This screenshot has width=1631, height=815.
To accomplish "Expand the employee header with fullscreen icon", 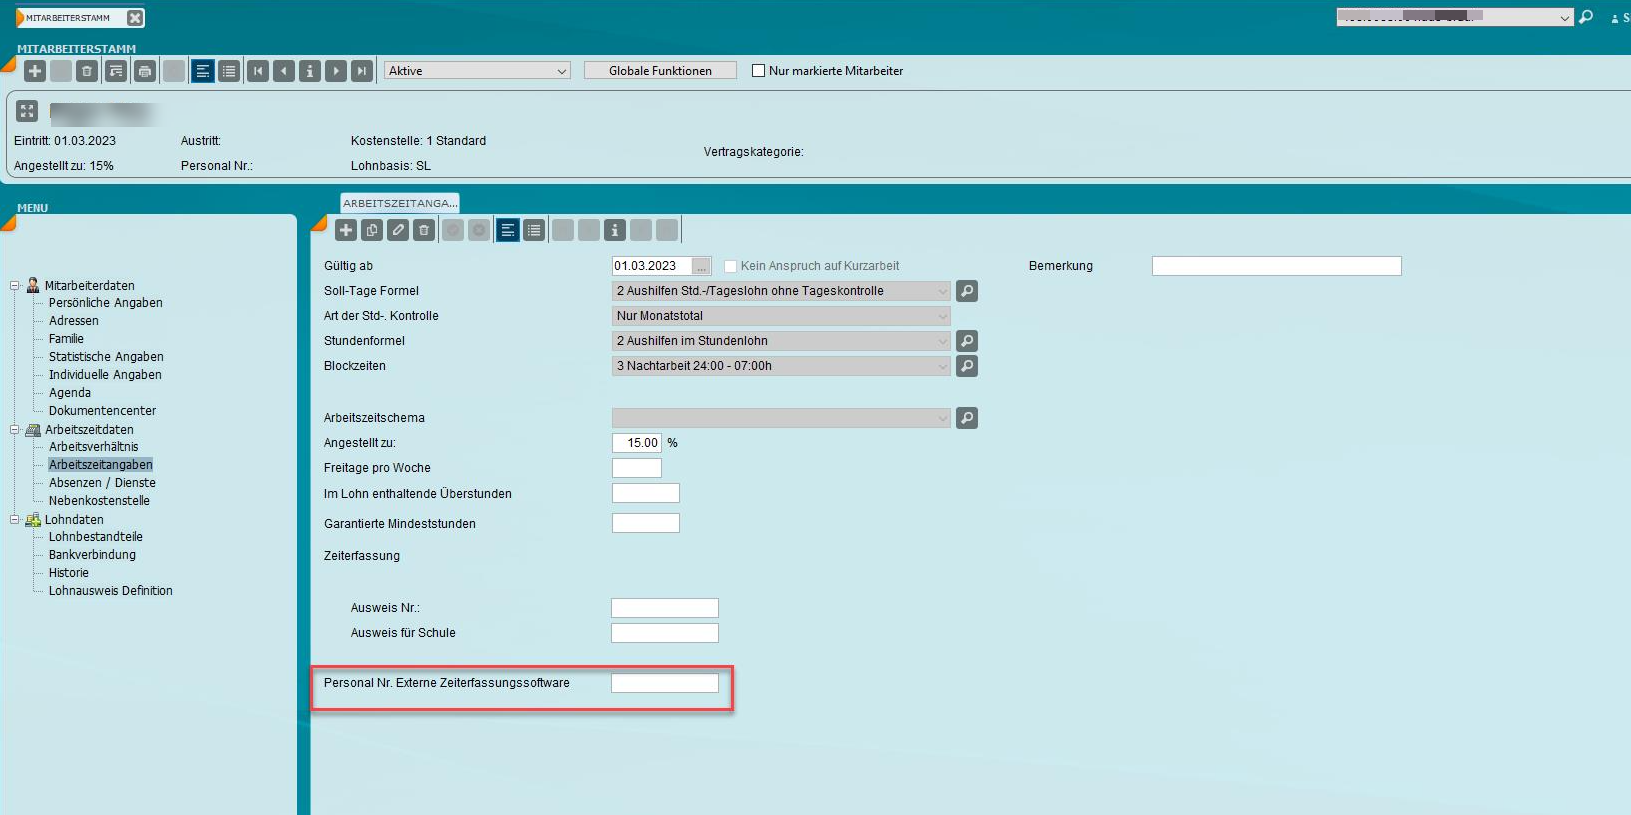I will pyautogui.click(x=27, y=111).
